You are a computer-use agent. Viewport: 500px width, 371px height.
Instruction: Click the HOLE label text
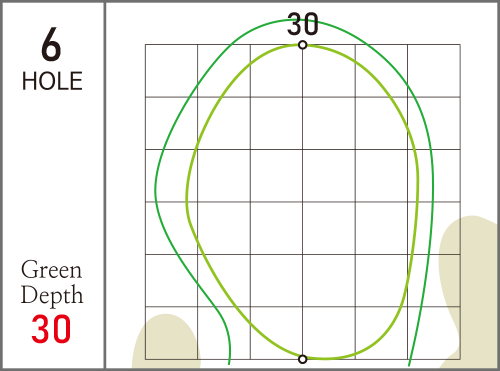(52, 81)
